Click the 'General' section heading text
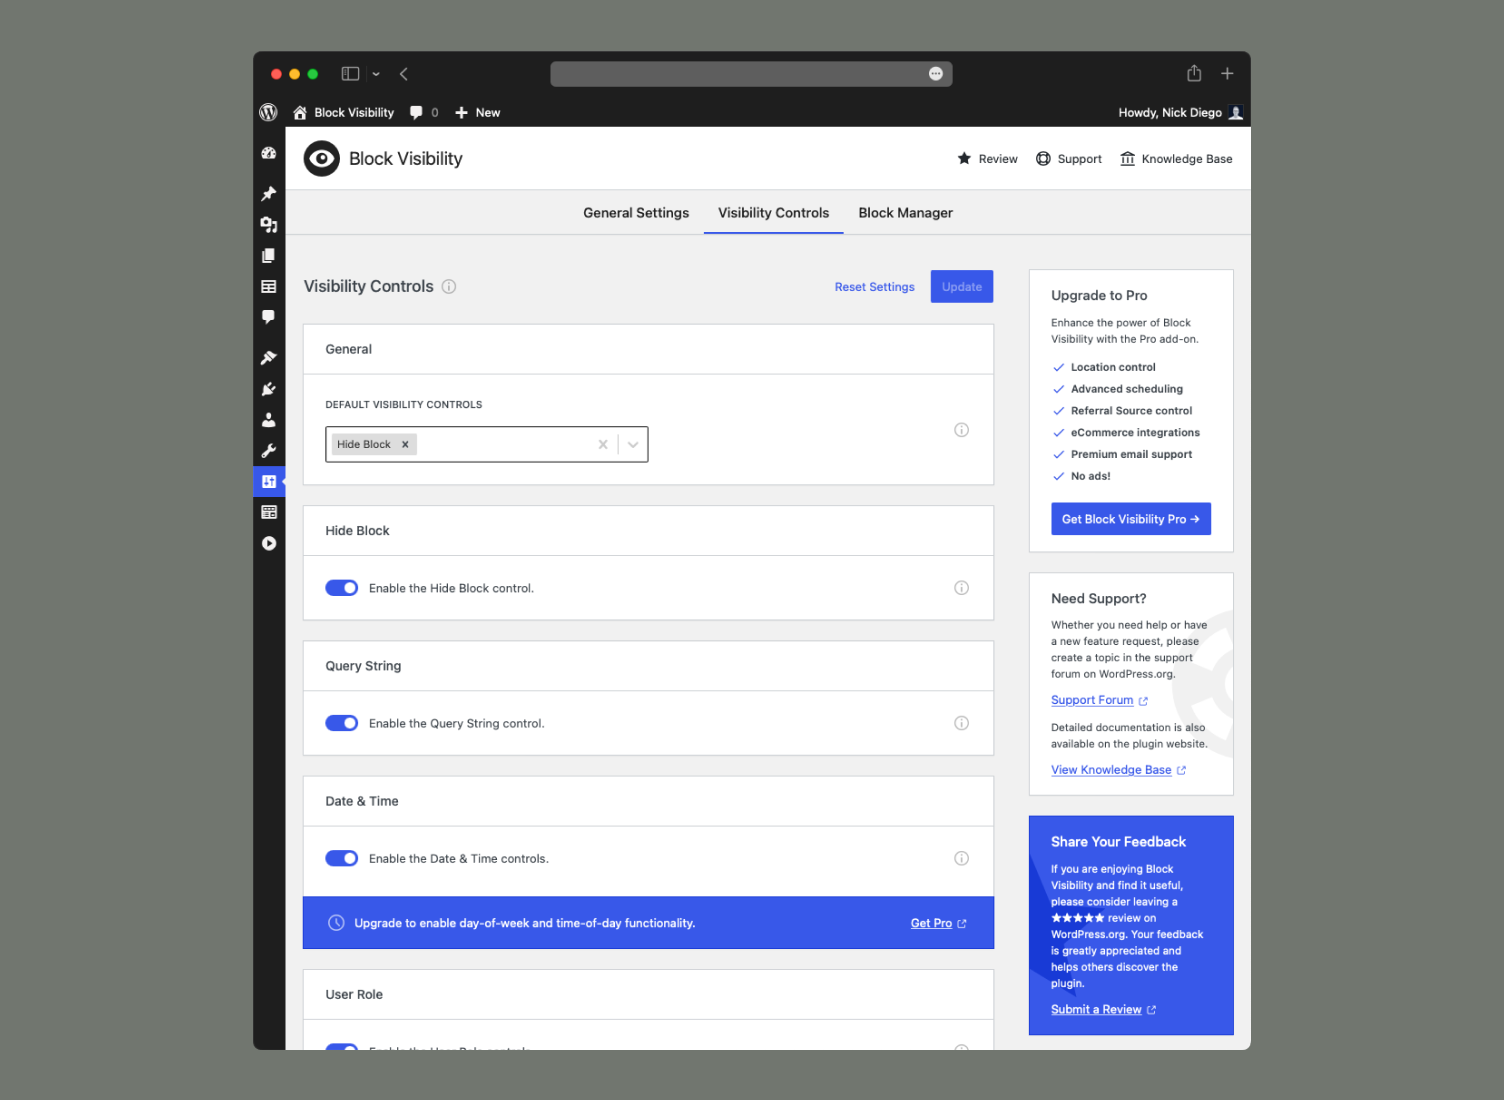 click(348, 349)
